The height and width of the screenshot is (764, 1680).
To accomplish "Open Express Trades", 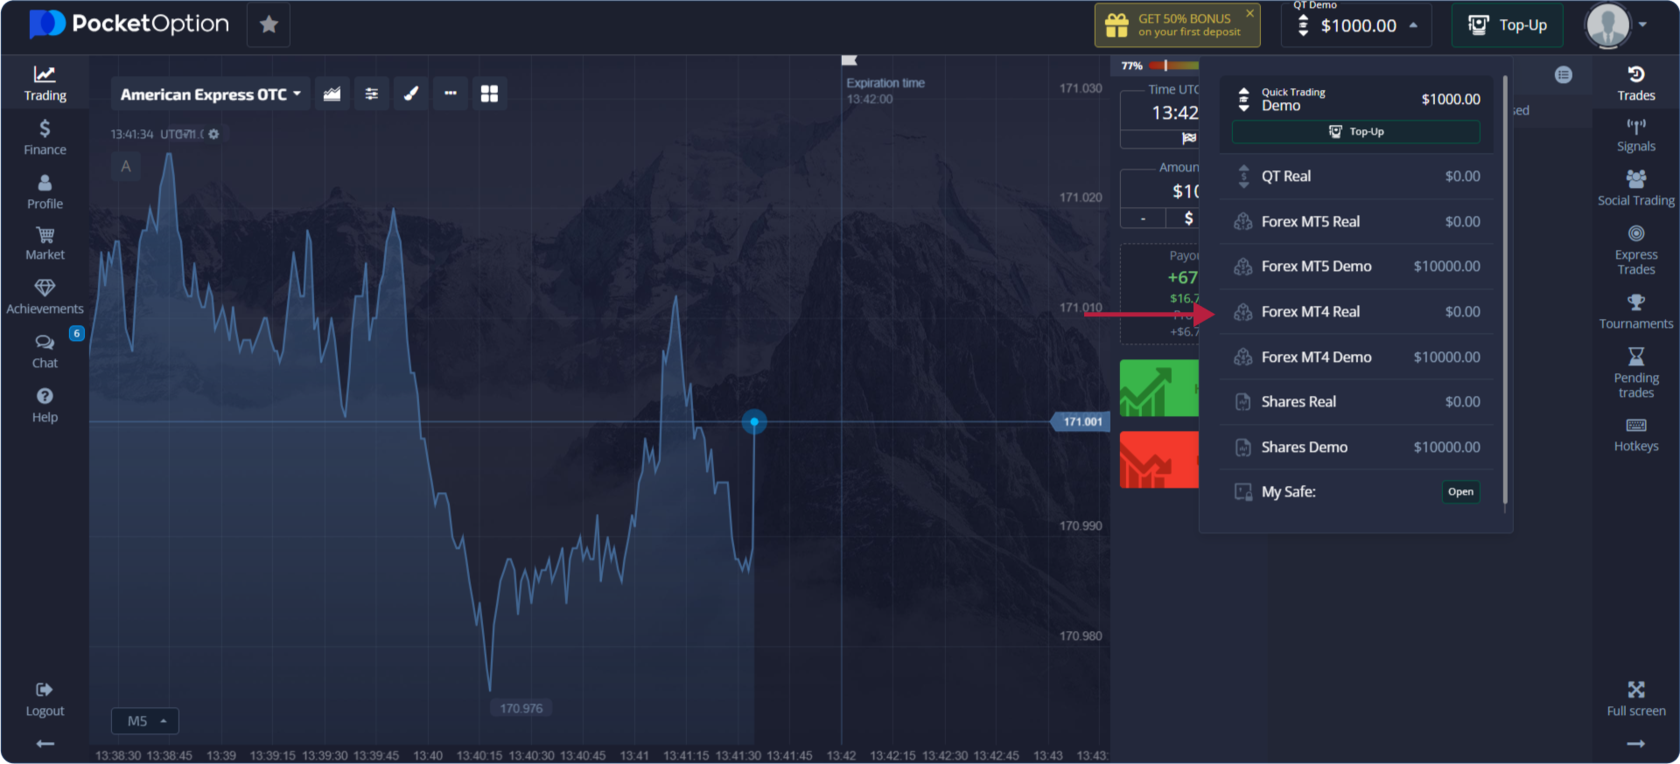I will (1636, 250).
